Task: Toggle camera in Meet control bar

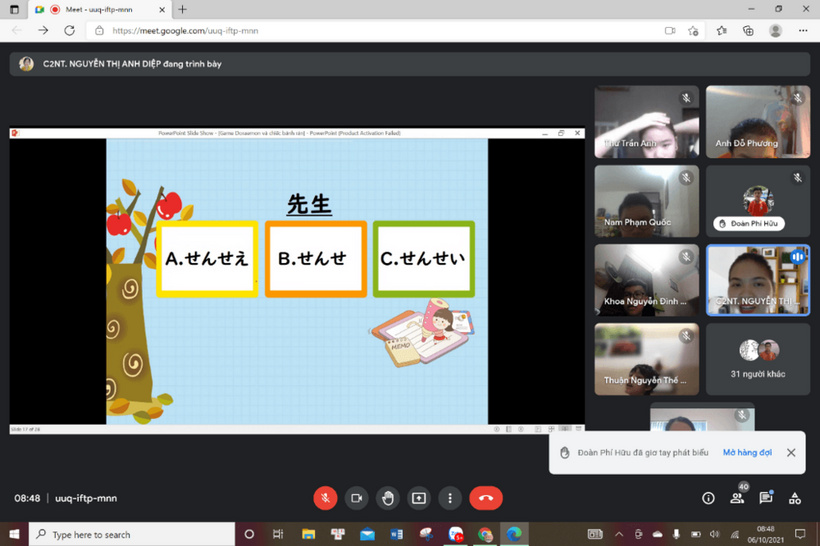Action: tap(356, 498)
